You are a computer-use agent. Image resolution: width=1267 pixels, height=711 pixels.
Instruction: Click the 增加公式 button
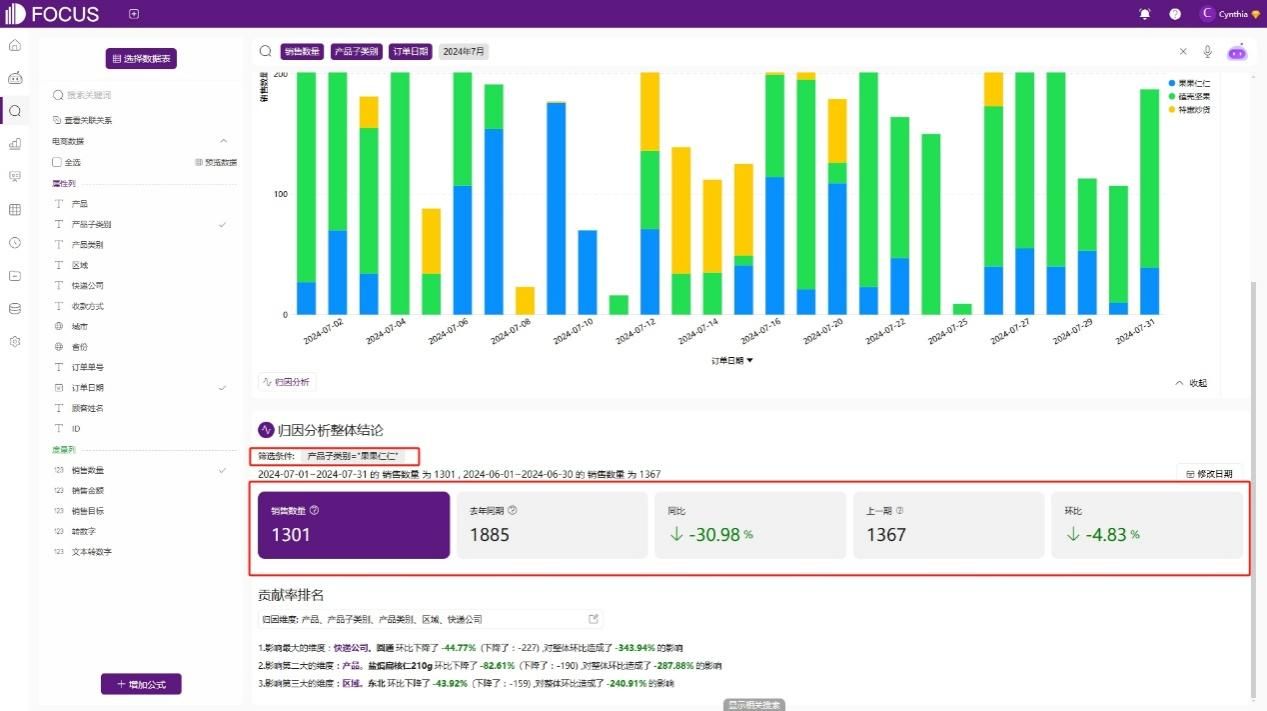141,684
